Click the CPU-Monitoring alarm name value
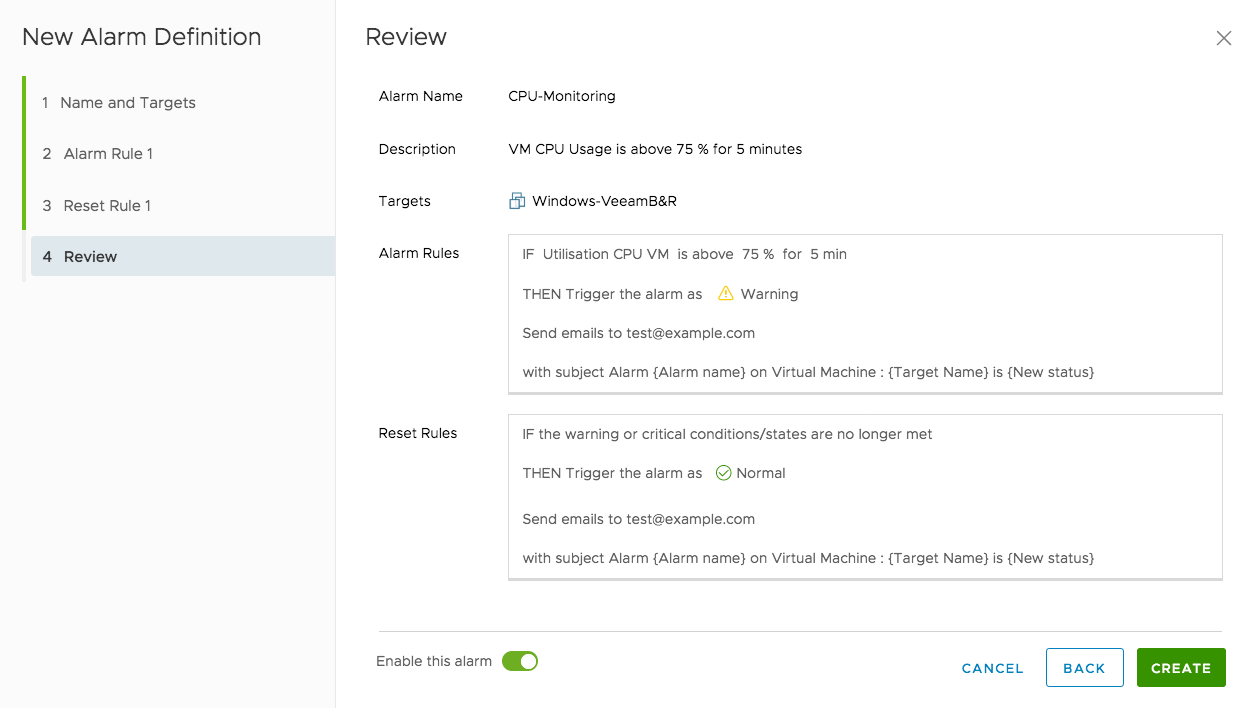1248x708 pixels. (562, 97)
